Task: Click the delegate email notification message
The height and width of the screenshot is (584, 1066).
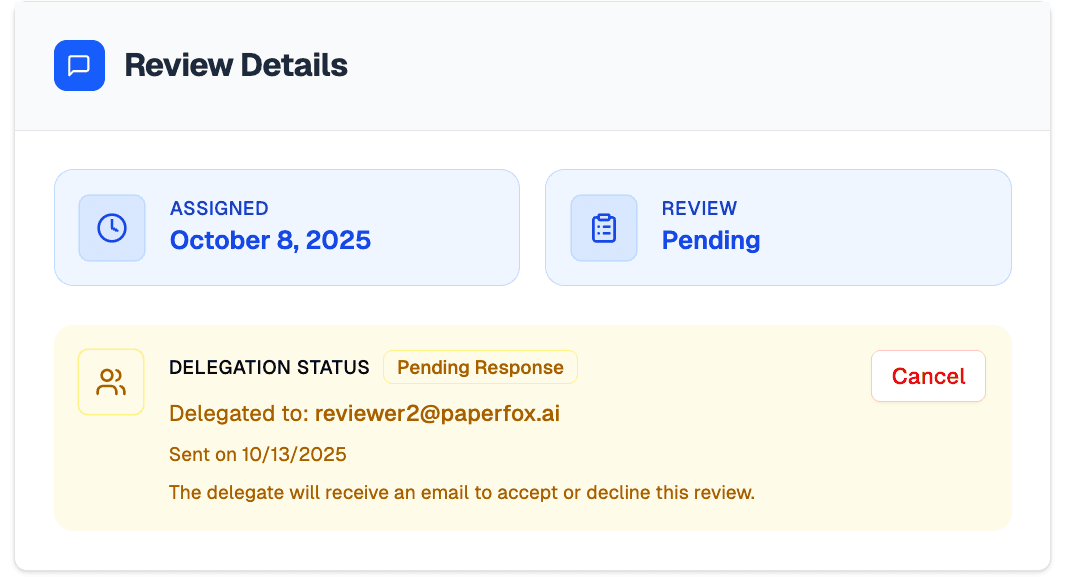Action: point(460,492)
